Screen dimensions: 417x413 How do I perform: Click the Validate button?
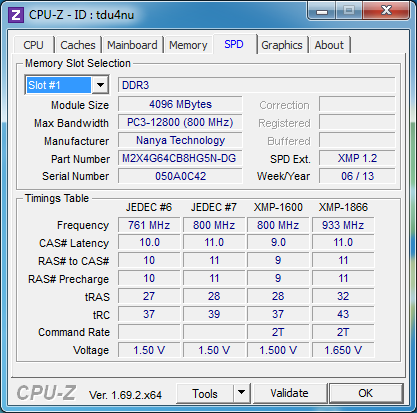click(289, 393)
